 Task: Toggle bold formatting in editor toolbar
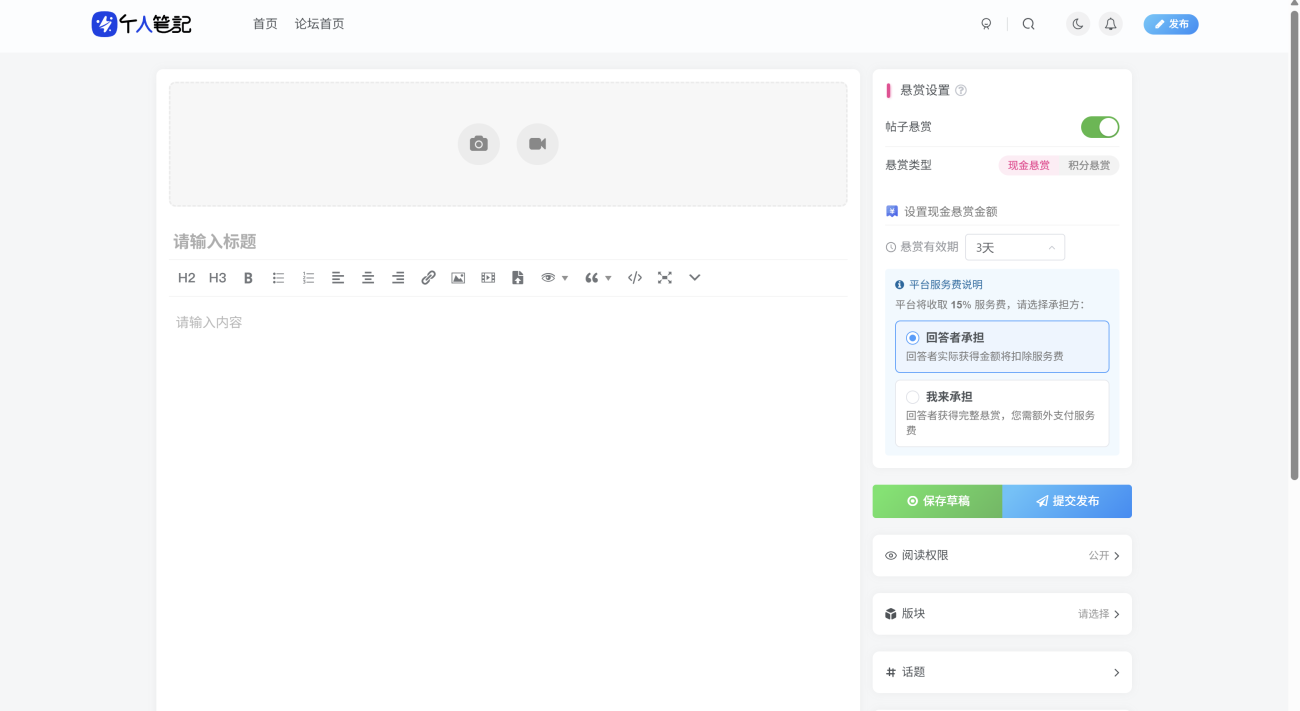pyautogui.click(x=248, y=278)
